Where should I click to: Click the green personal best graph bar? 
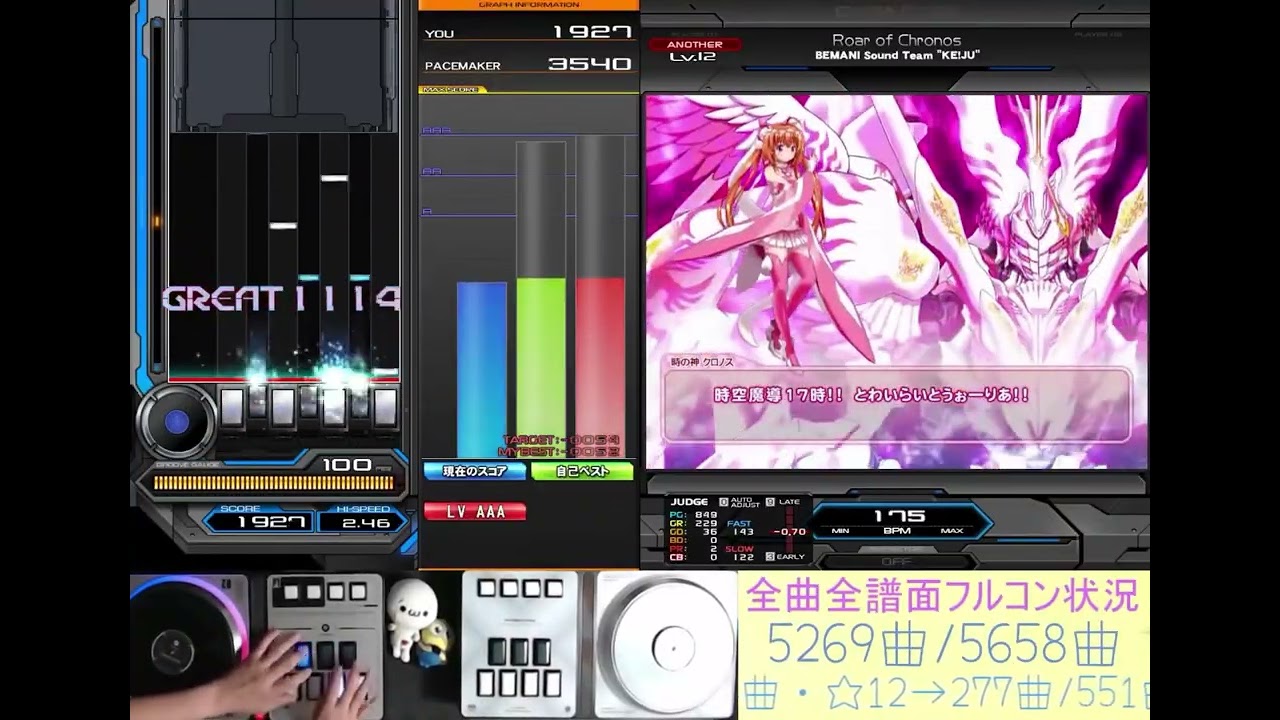[x=541, y=368]
